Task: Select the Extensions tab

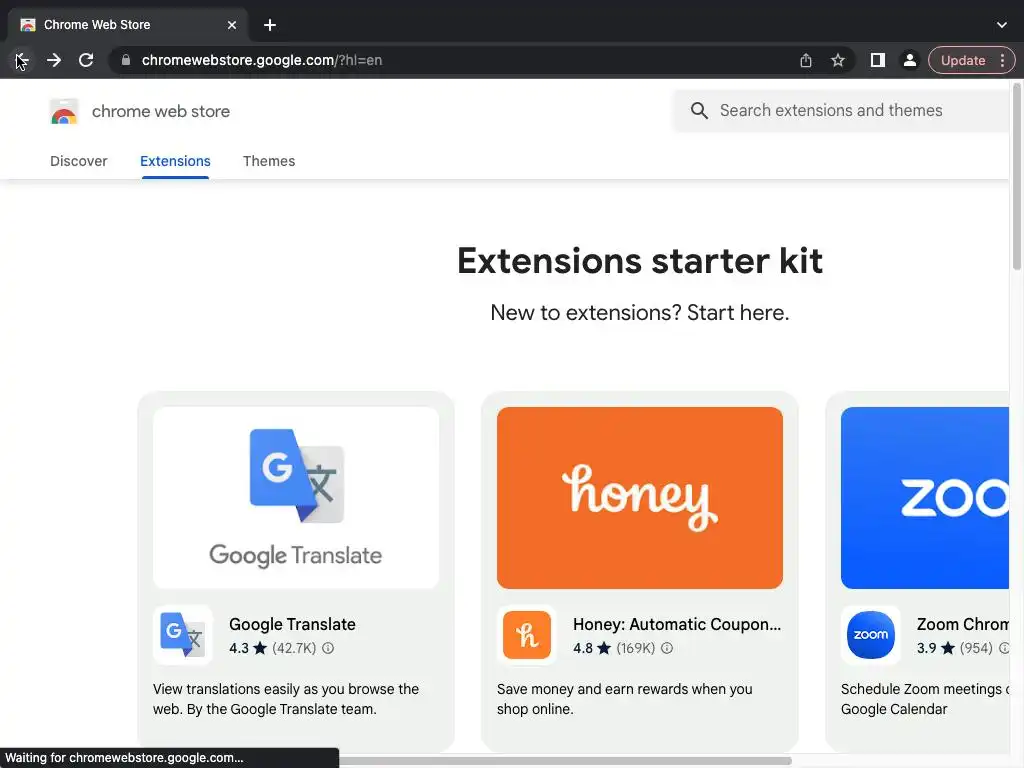Action: [175, 161]
